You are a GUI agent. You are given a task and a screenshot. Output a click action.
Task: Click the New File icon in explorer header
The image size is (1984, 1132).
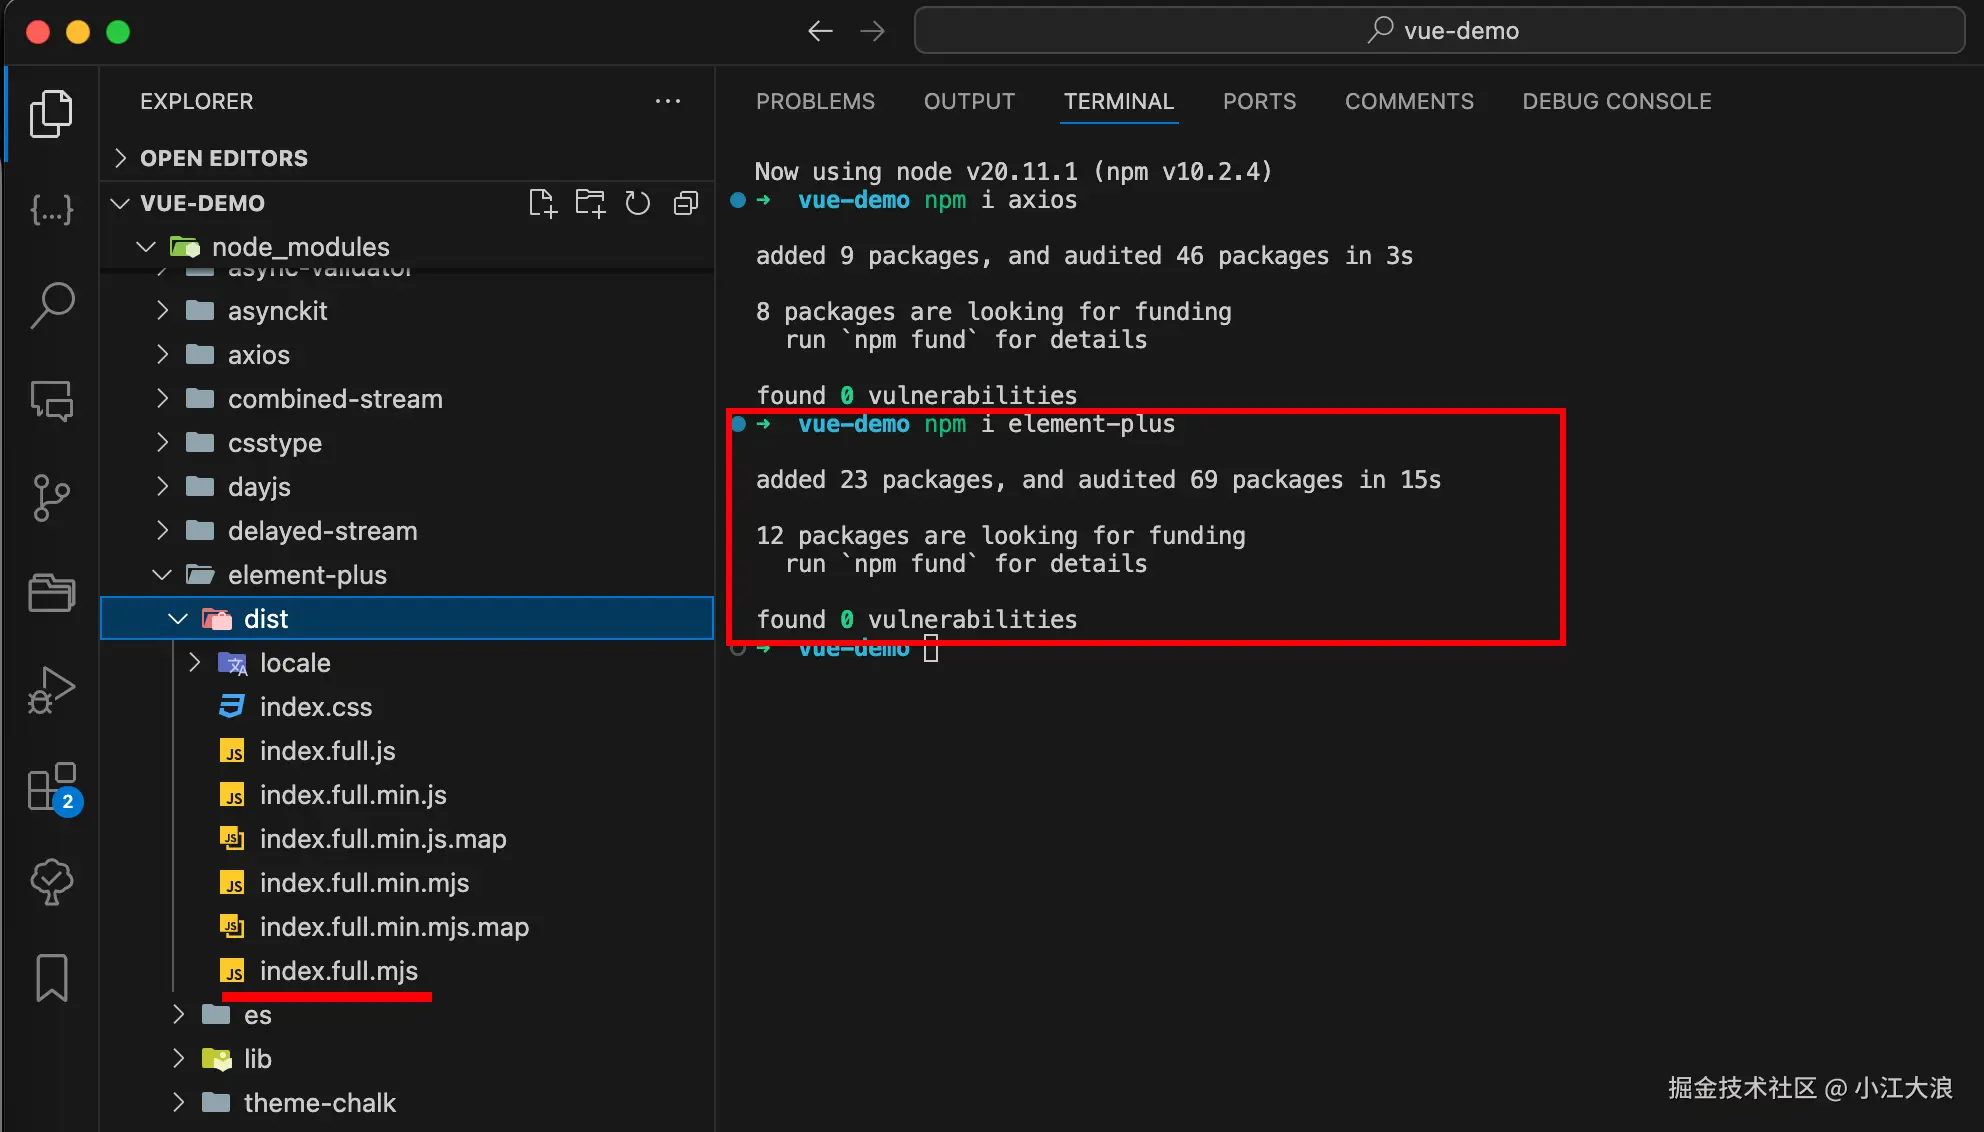542,203
